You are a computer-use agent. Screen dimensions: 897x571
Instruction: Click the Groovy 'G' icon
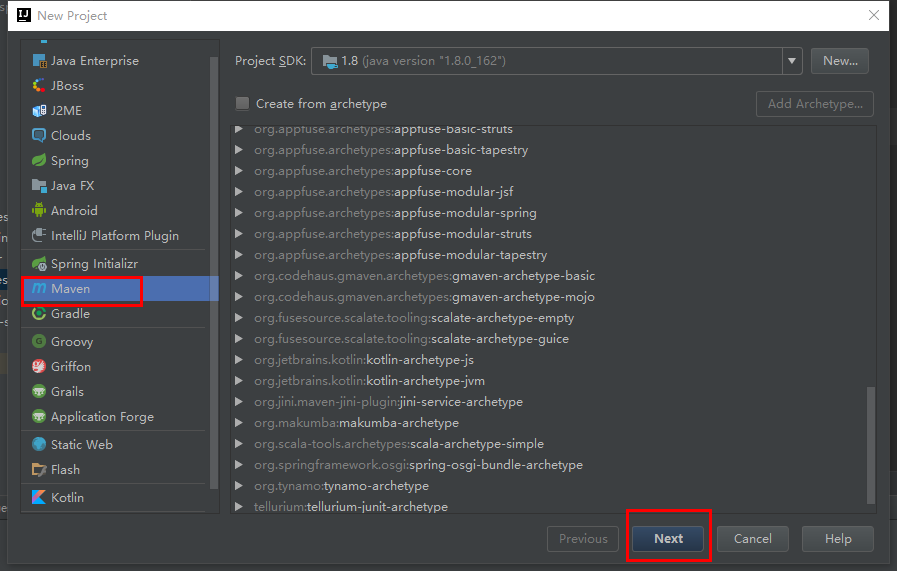pos(39,342)
